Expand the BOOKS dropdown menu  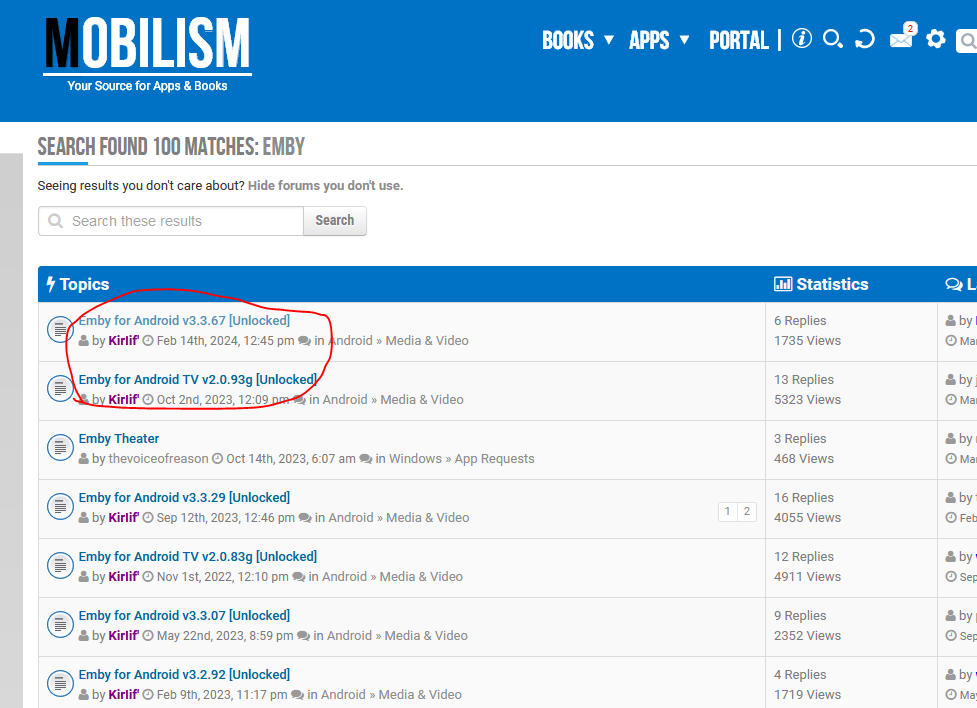pyautogui.click(x=578, y=41)
